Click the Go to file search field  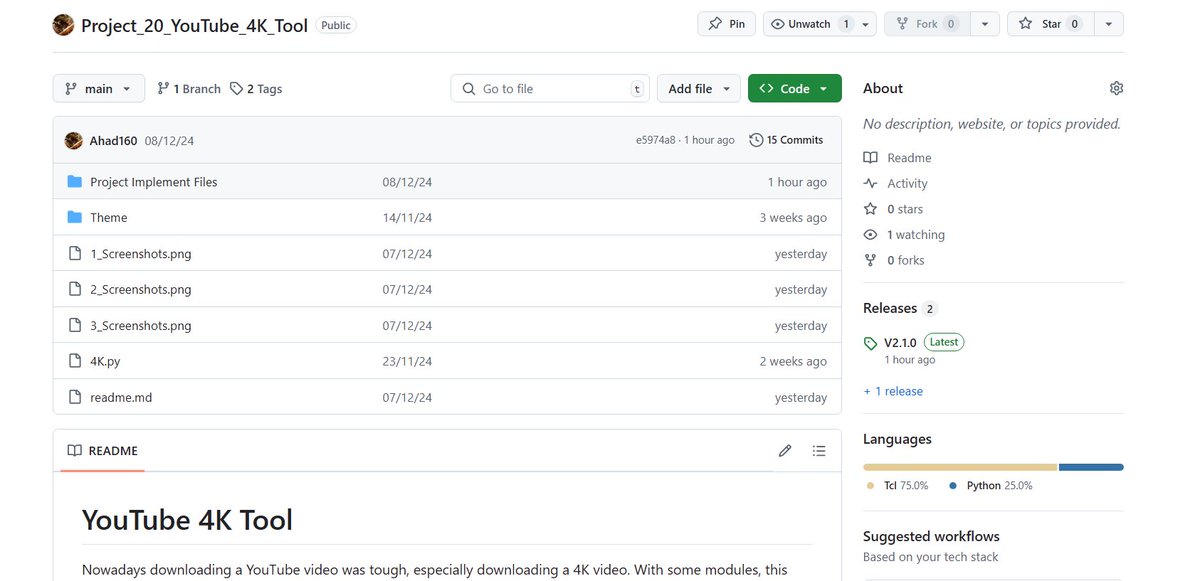click(x=549, y=89)
